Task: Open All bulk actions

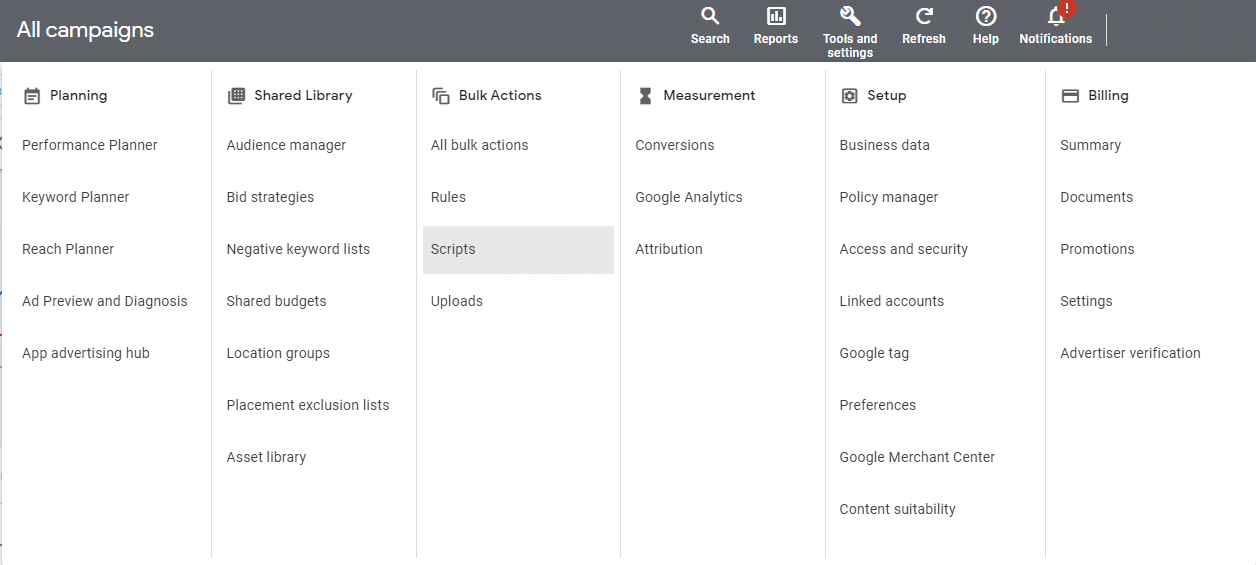Action: click(x=480, y=145)
